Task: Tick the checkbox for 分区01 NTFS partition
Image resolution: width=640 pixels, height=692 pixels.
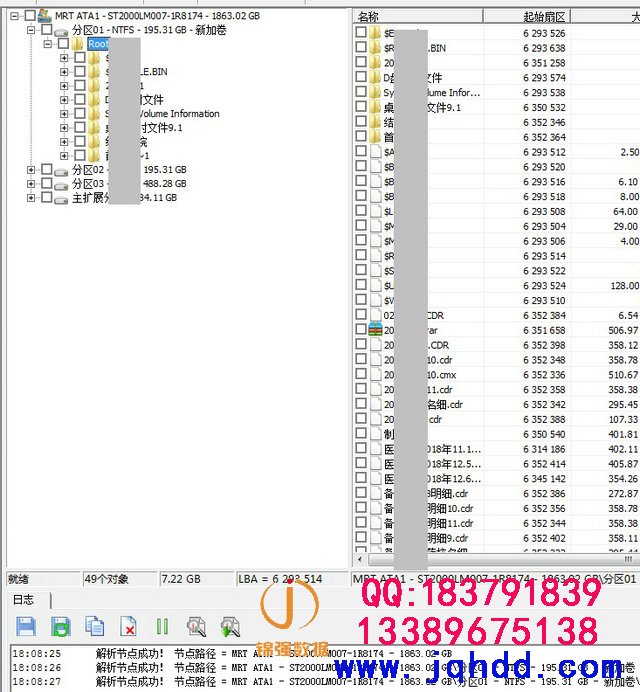Action: [46, 30]
